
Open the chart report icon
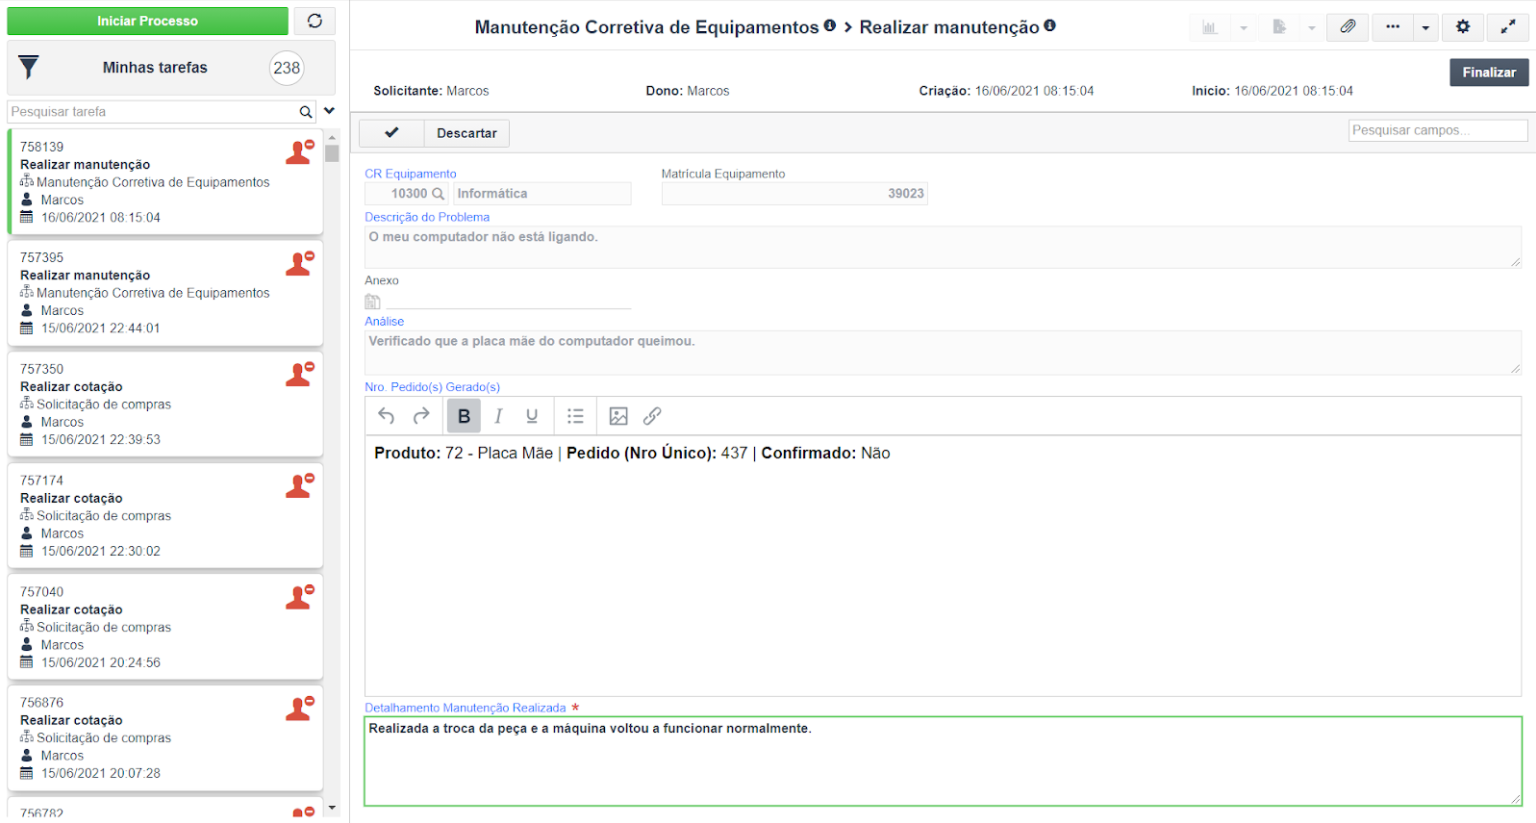coord(1210,27)
